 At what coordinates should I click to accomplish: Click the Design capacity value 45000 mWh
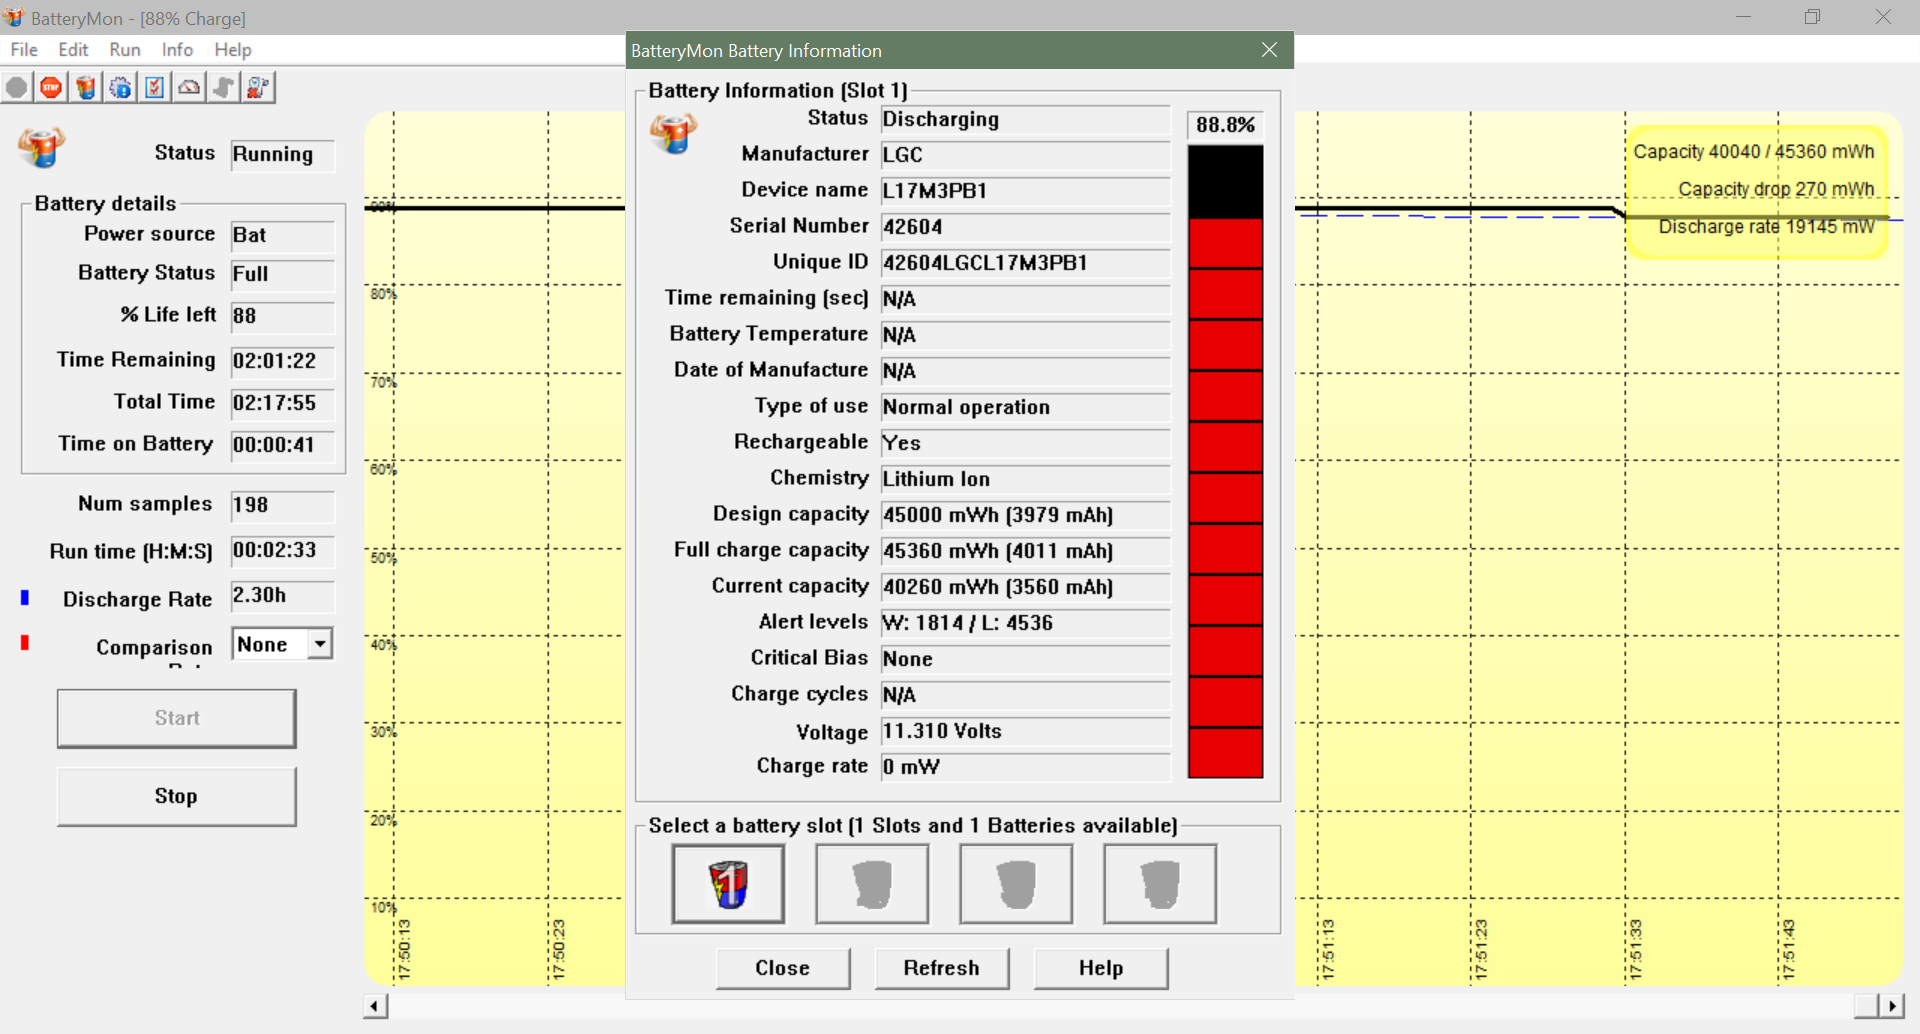pos(1025,516)
